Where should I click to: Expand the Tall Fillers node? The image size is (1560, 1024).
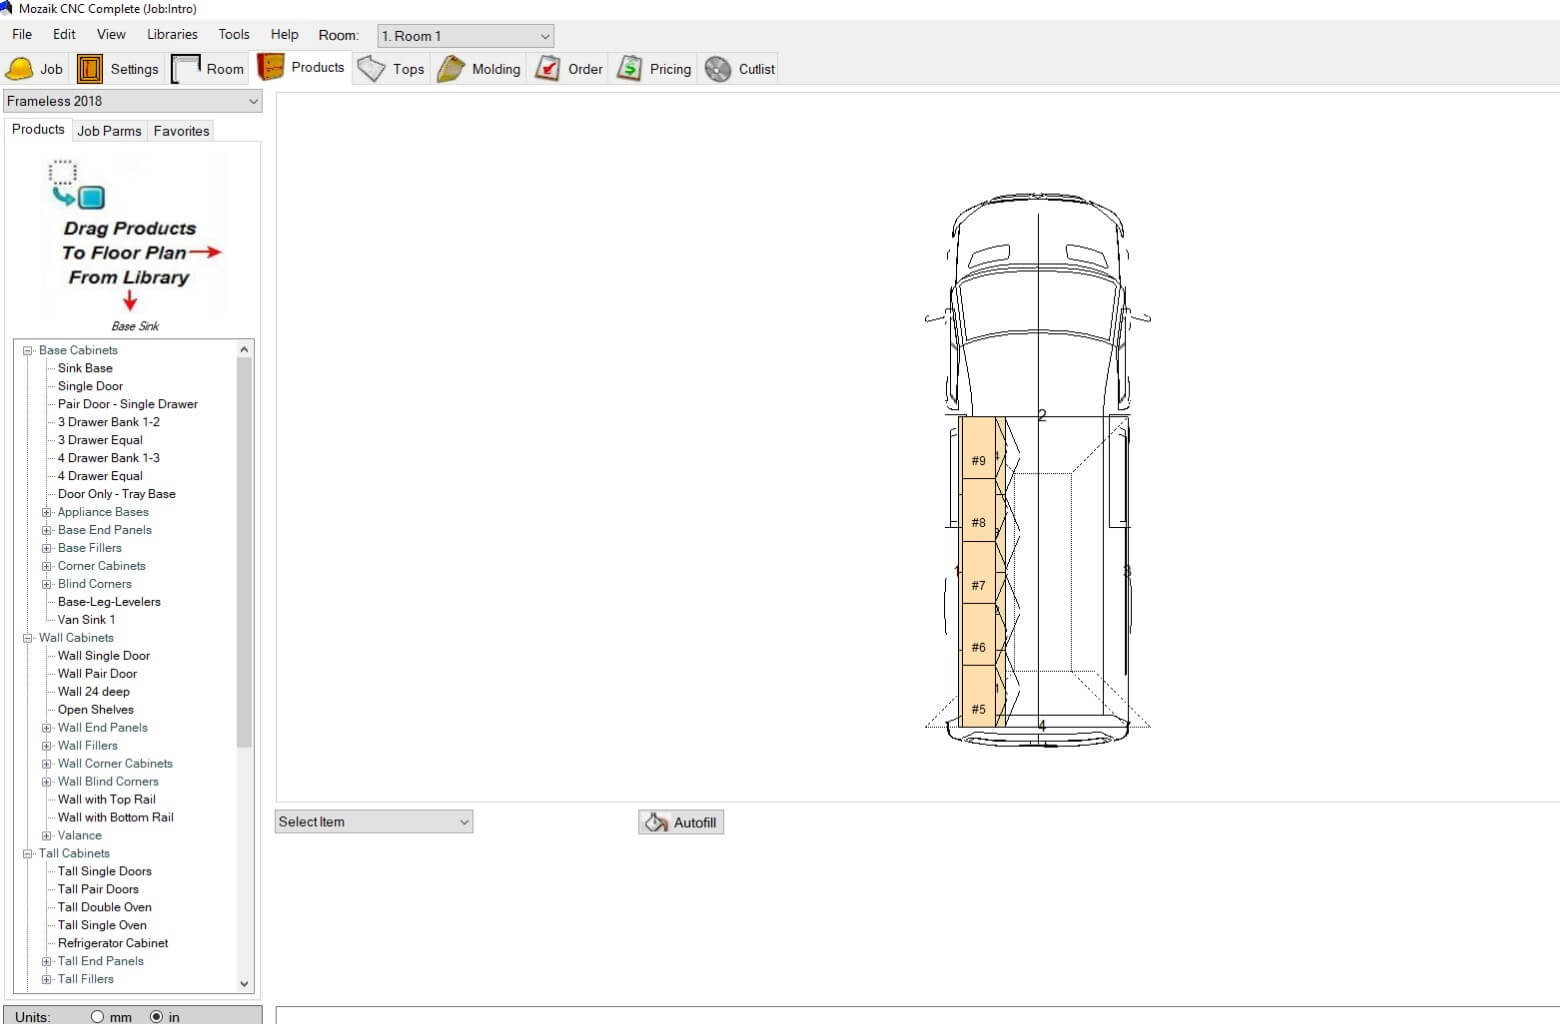coord(46,980)
